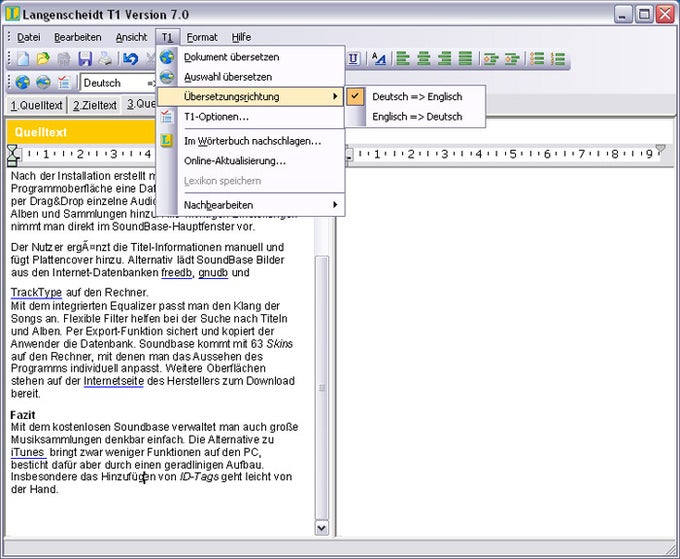This screenshot has width=680, height=559.
Task: Click inside the empty target text pane
Action: coord(505,351)
